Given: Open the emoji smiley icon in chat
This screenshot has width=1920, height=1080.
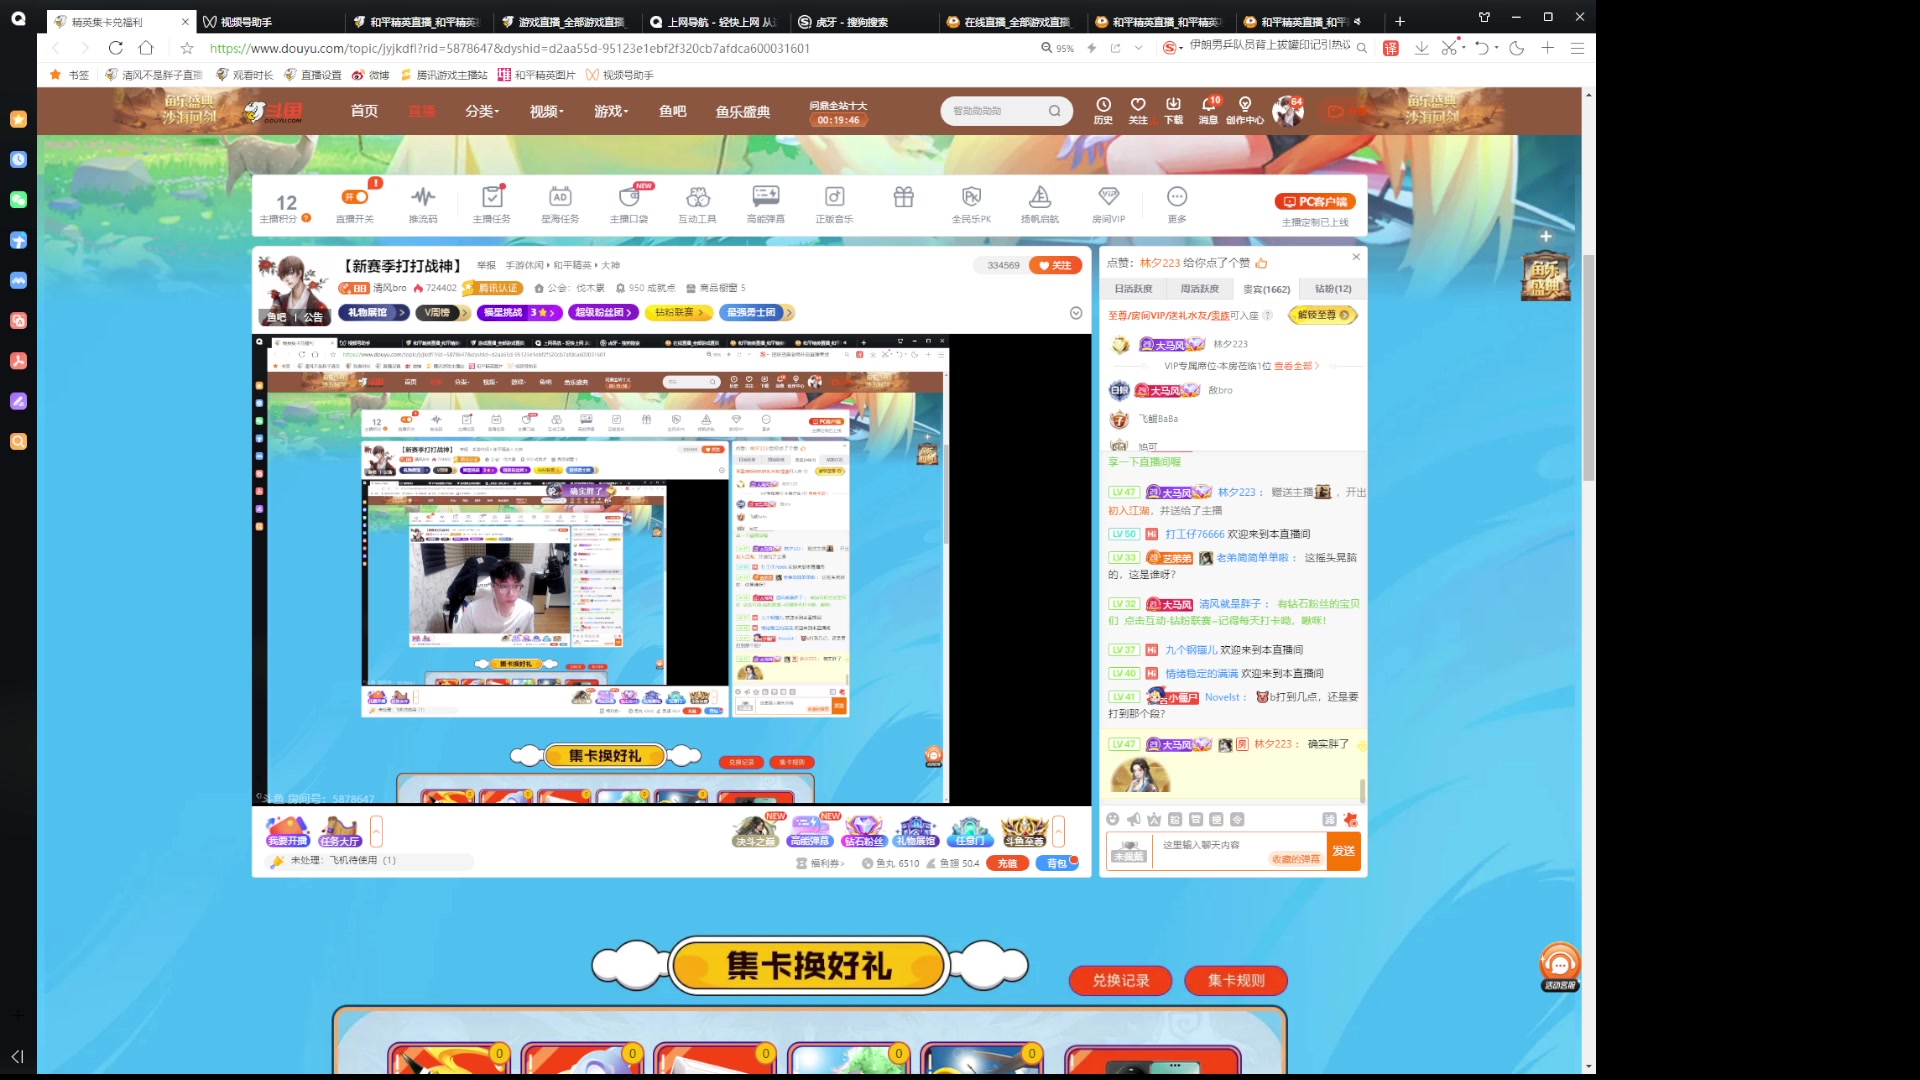Looking at the screenshot, I should coord(1113,819).
